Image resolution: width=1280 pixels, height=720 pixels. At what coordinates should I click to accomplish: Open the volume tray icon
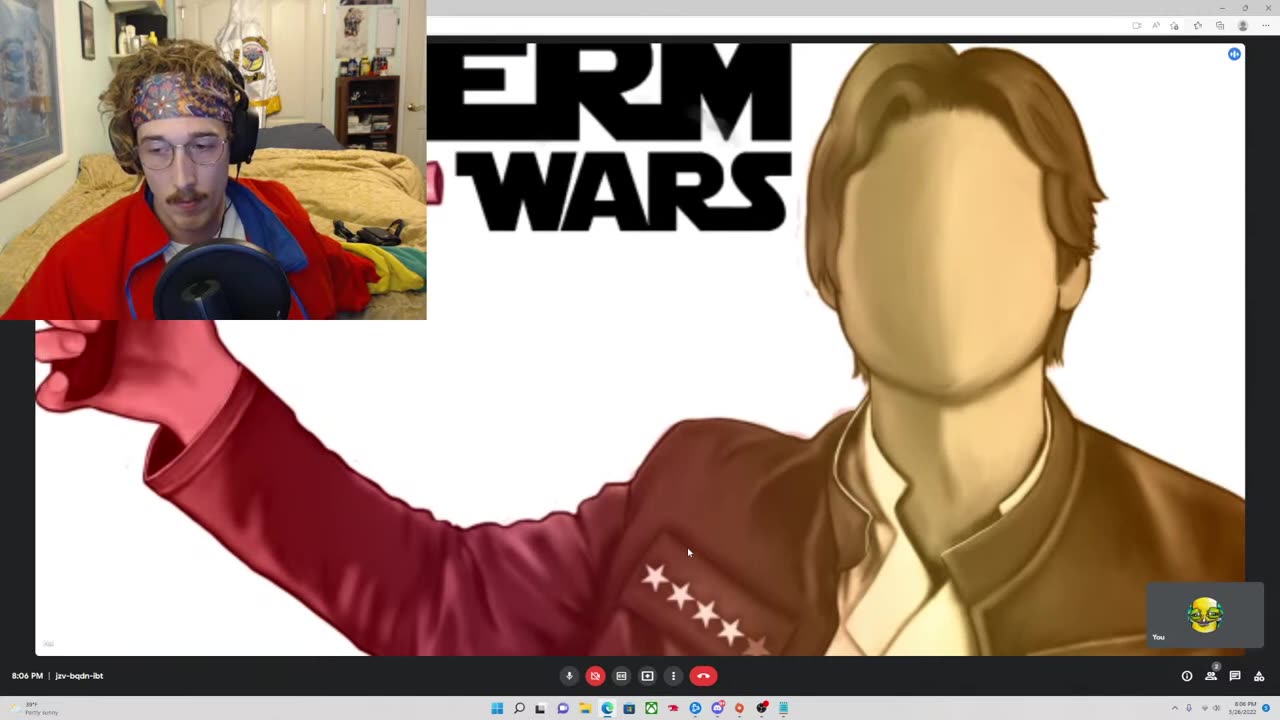pyautogui.click(x=1216, y=708)
